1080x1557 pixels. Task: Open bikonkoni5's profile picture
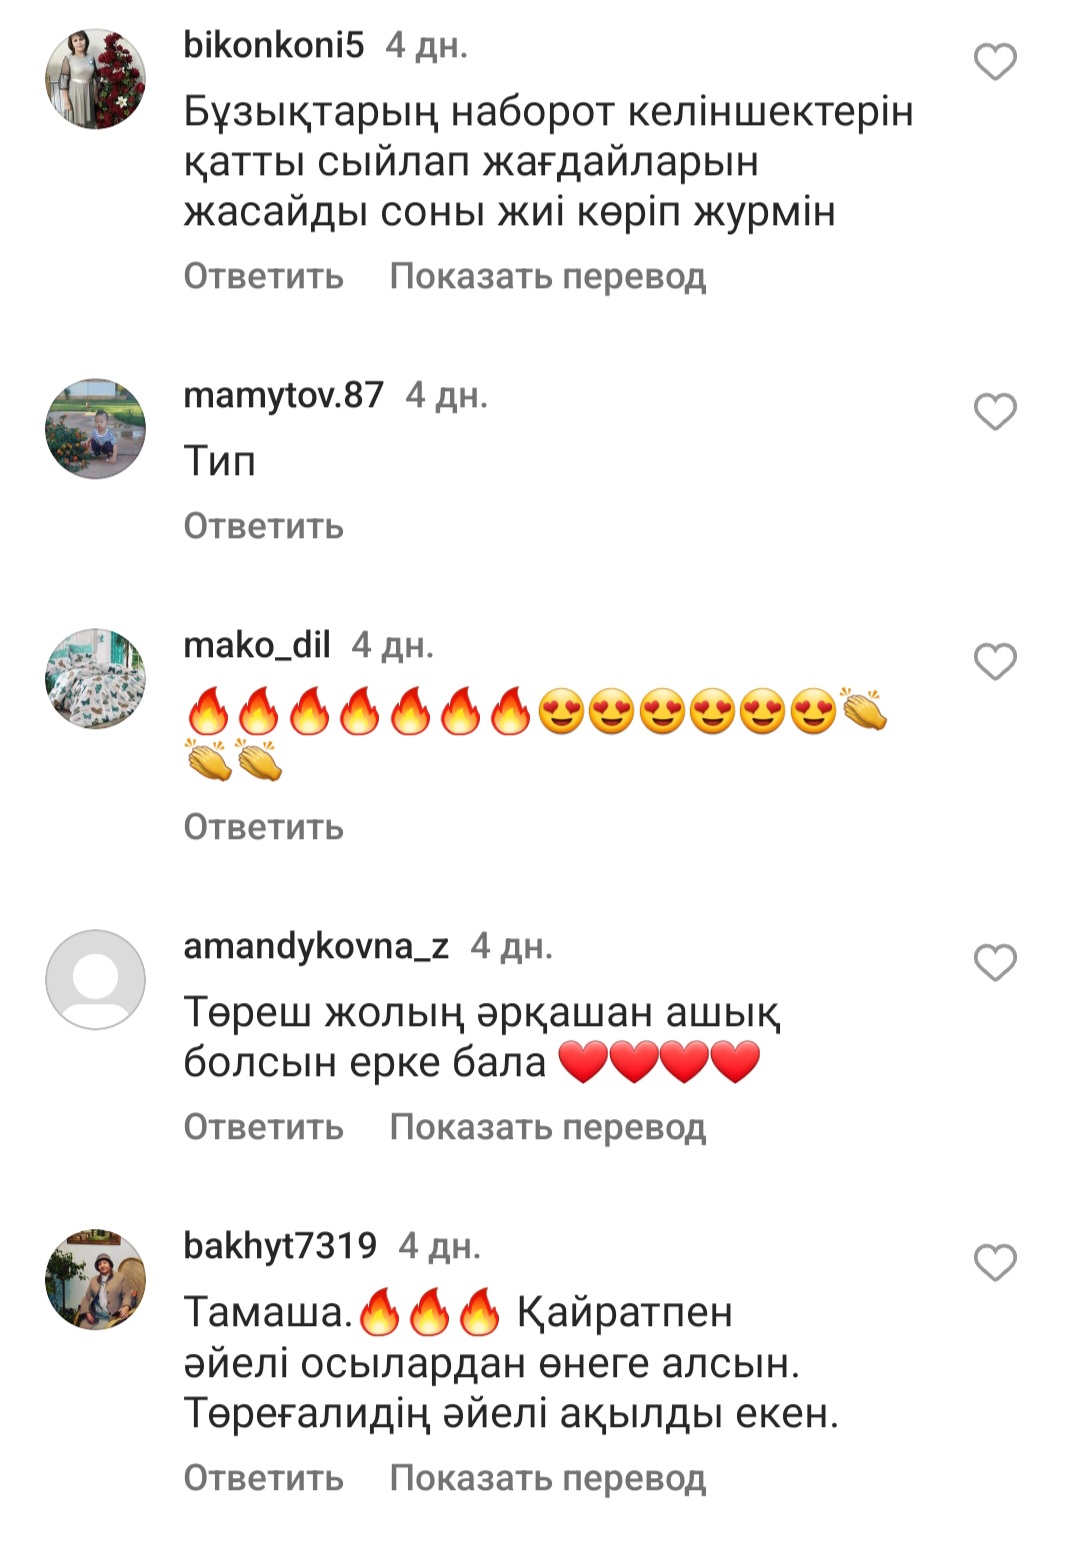click(x=96, y=79)
